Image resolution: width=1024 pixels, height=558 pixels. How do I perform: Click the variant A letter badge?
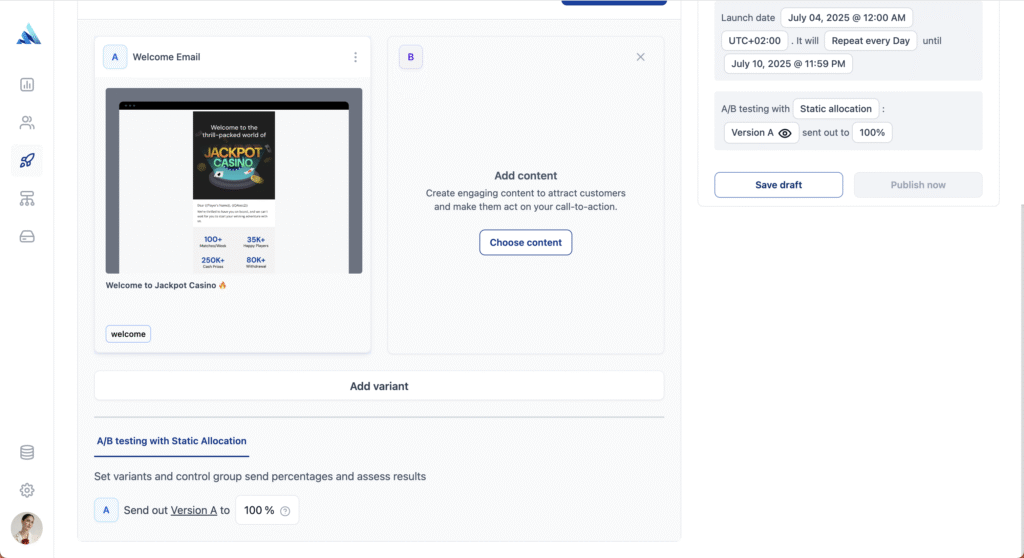tap(115, 57)
